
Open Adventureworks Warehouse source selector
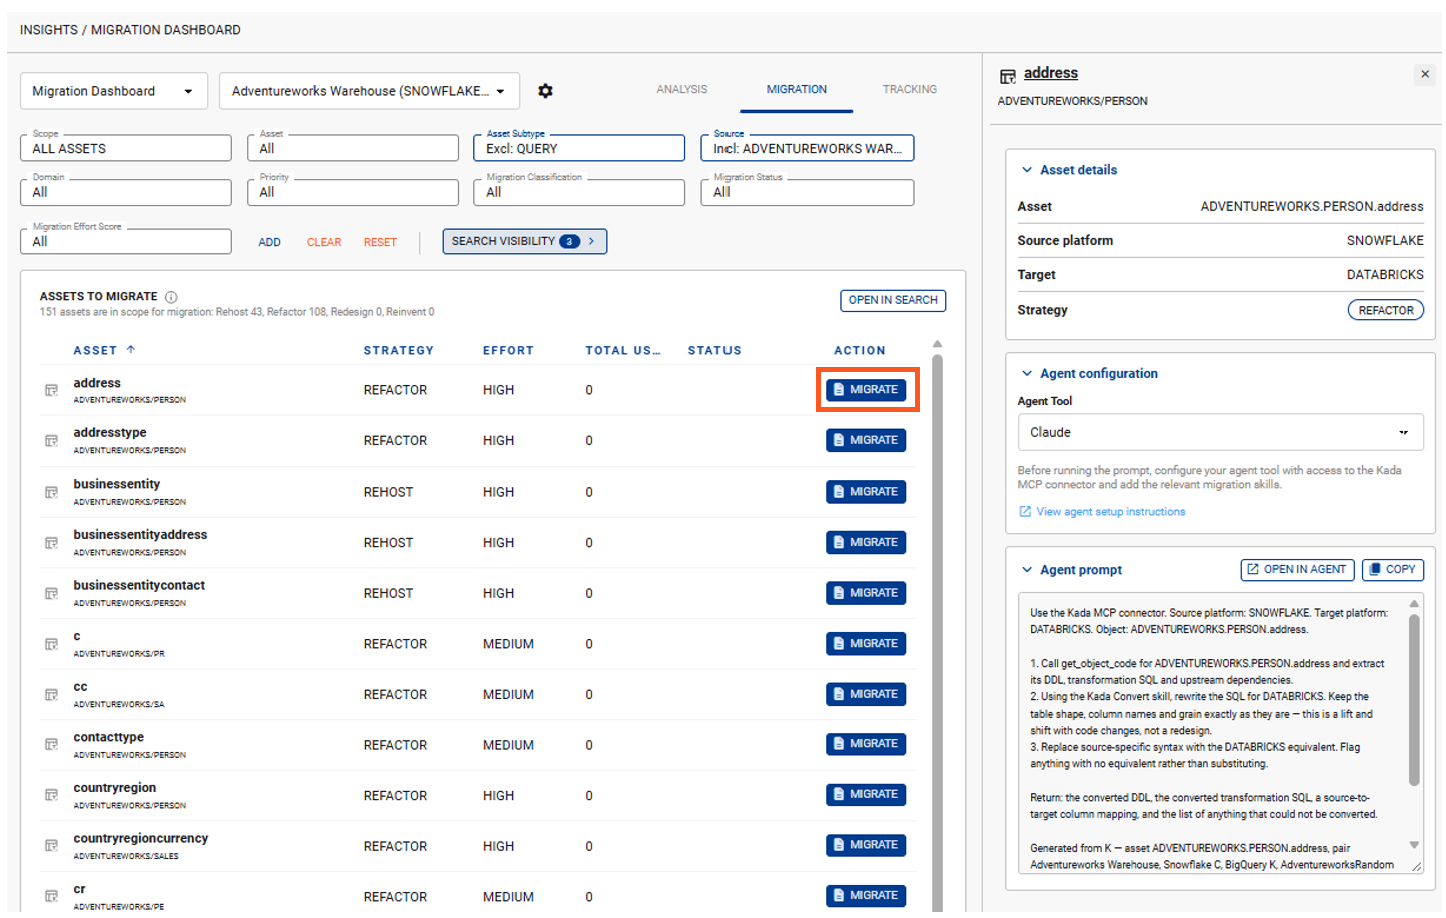point(369,91)
